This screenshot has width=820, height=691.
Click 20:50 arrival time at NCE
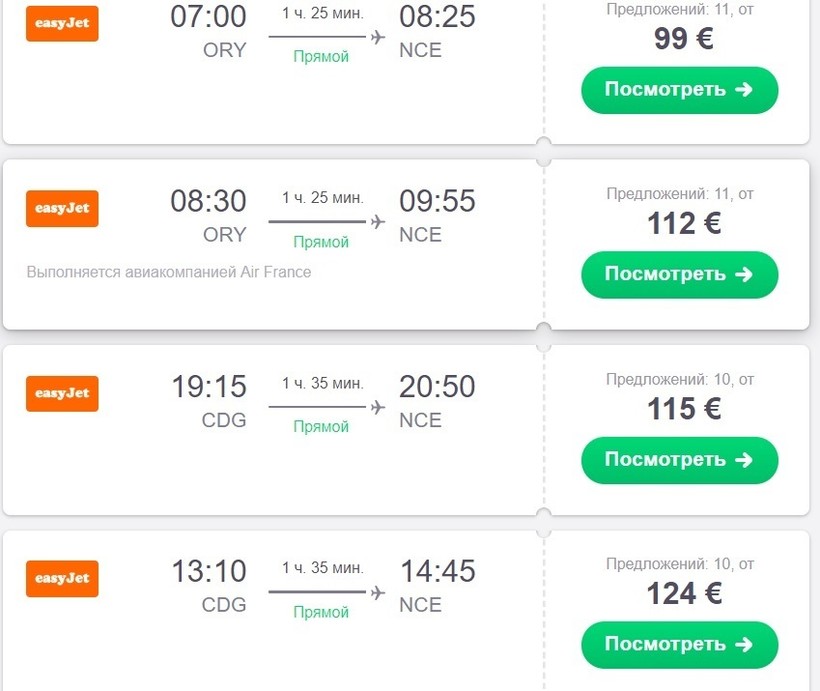[x=437, y=386]
